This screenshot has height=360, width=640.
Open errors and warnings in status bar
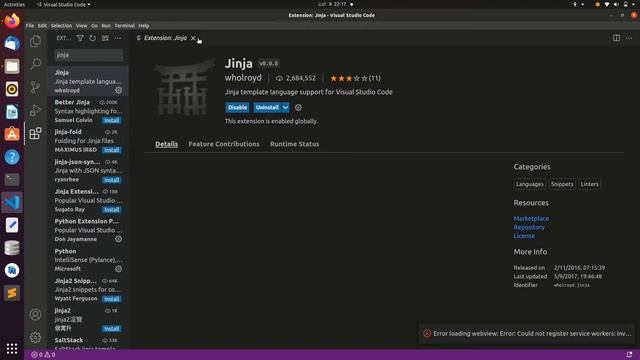point(43,355)
